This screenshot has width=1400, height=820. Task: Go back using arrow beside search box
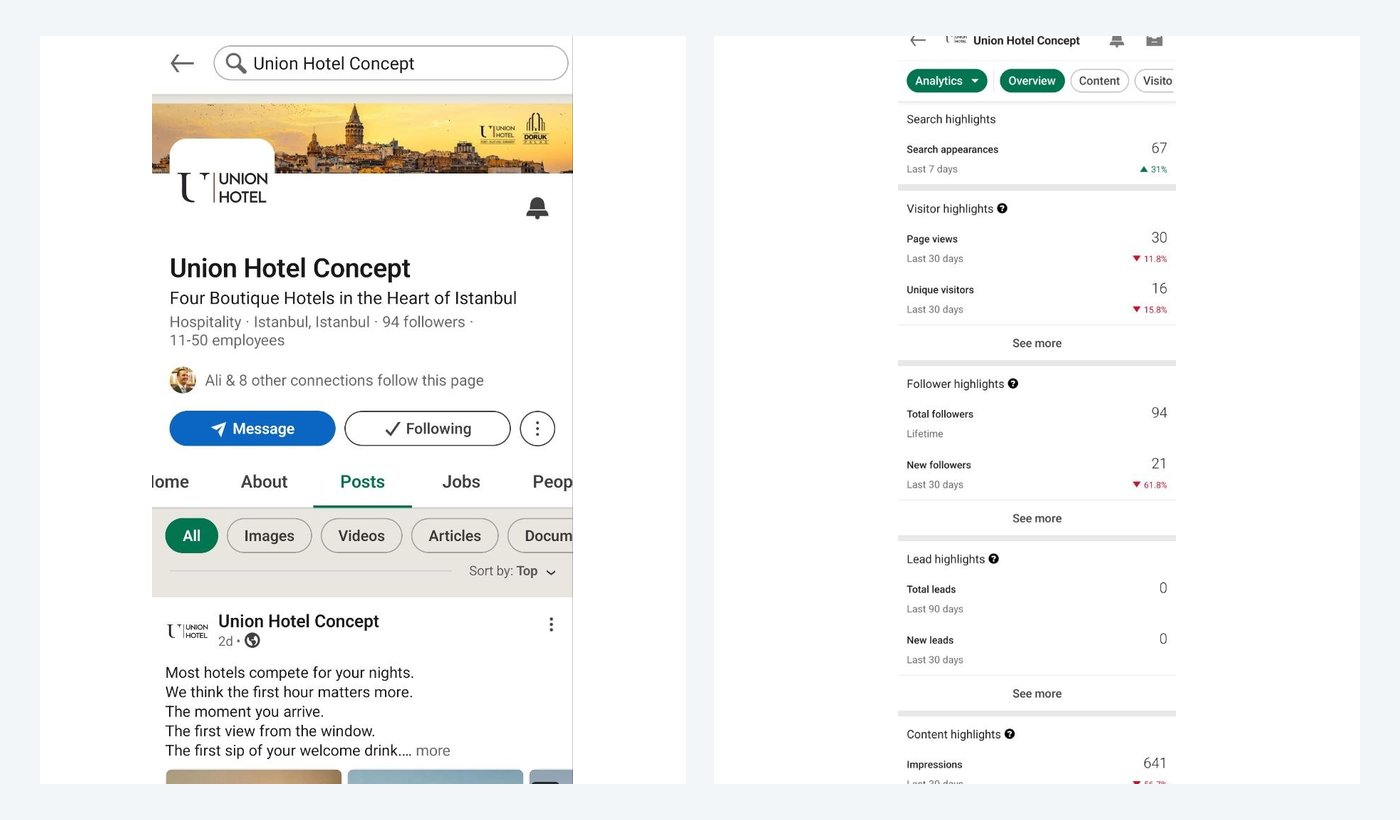tap(182, 64)
